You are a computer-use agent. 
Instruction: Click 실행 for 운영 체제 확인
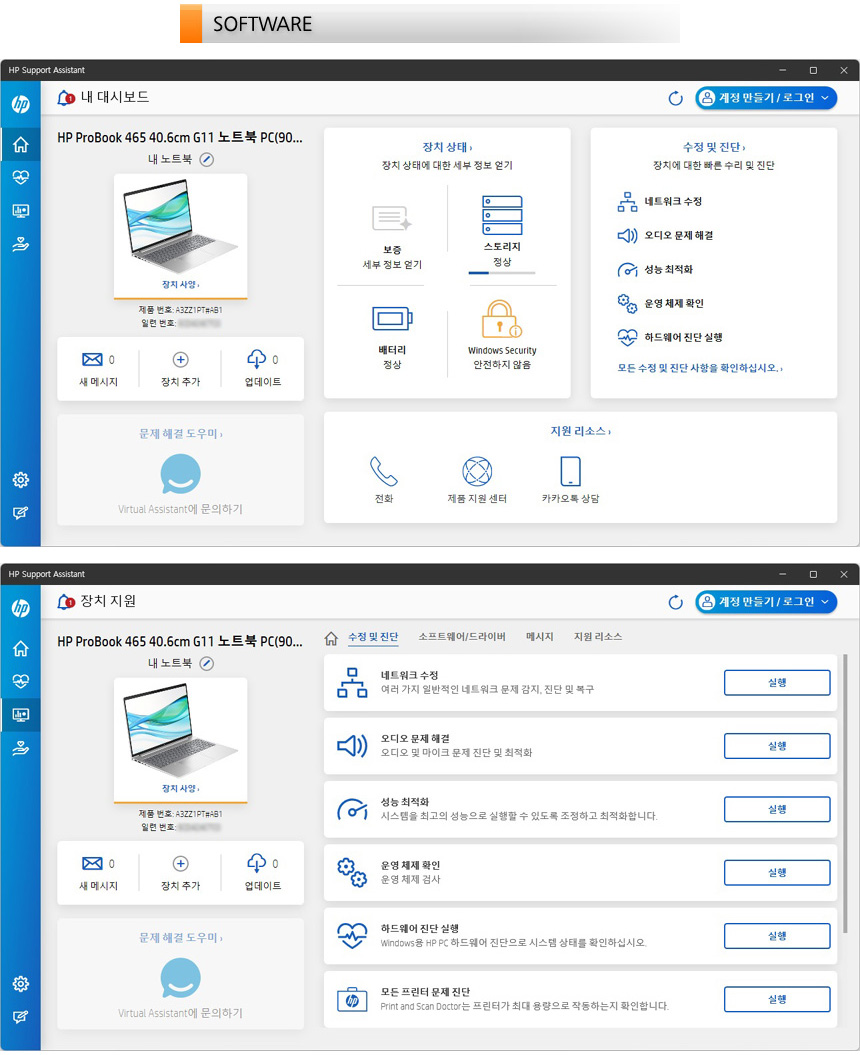[x=777, y=873]
